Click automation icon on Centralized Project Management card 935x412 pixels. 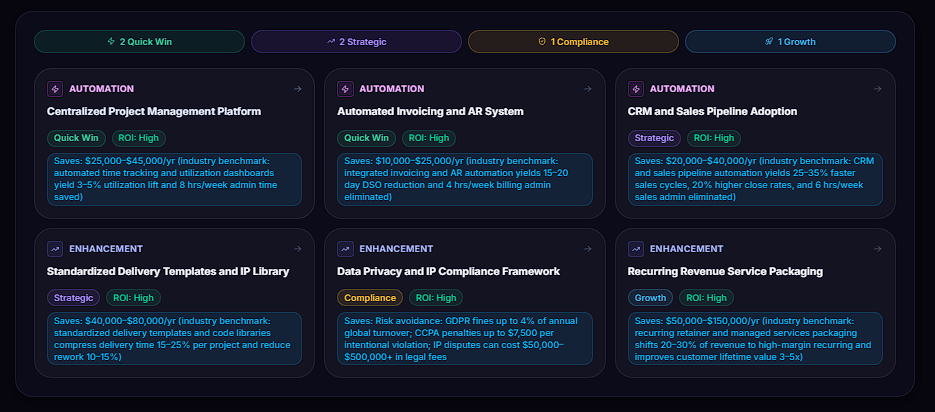coord(55,89)
